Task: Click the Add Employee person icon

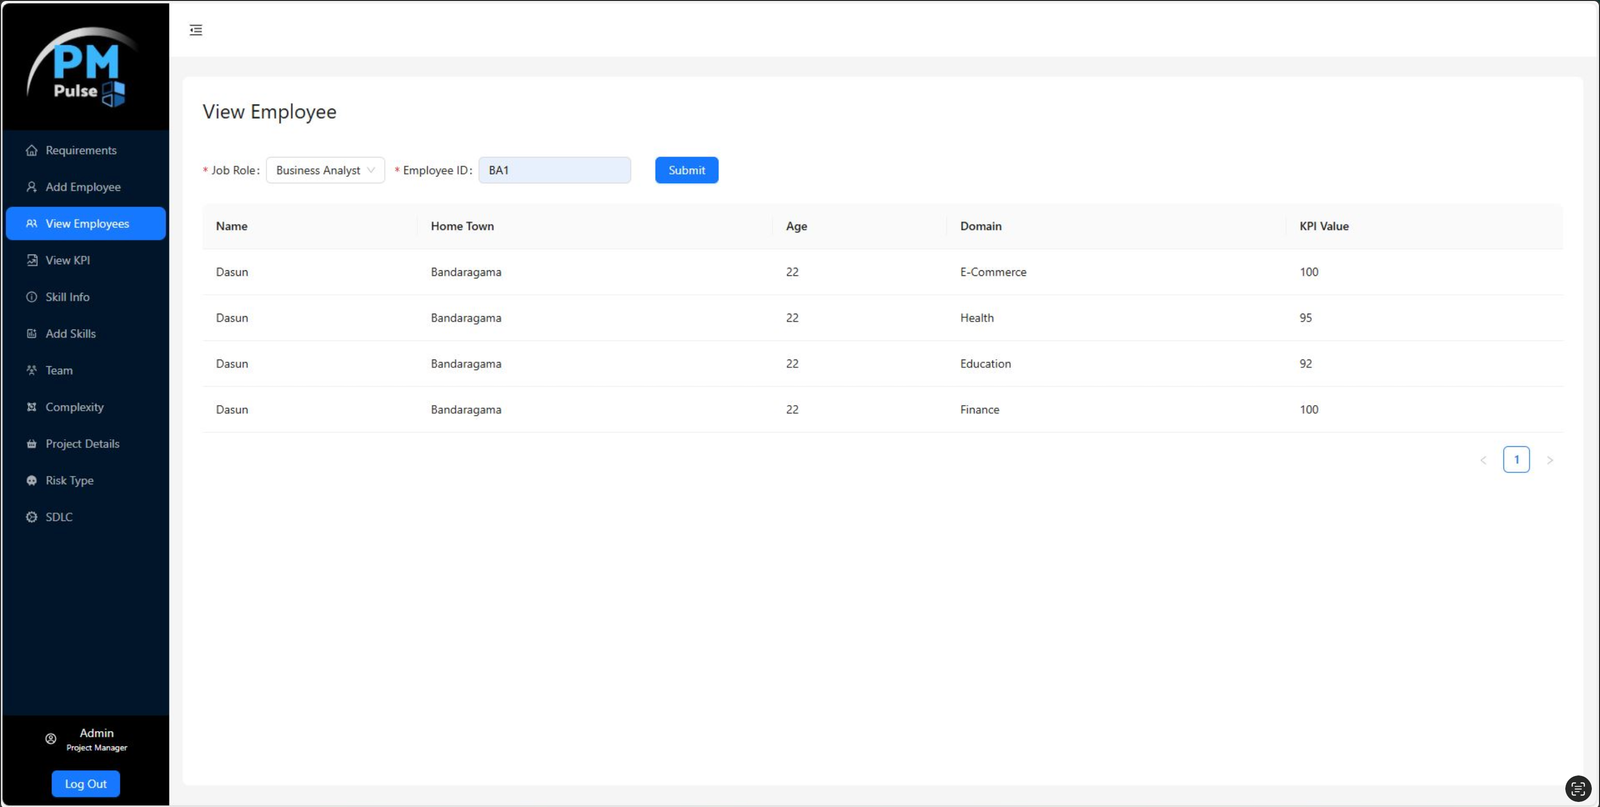Action: [32, 187]
